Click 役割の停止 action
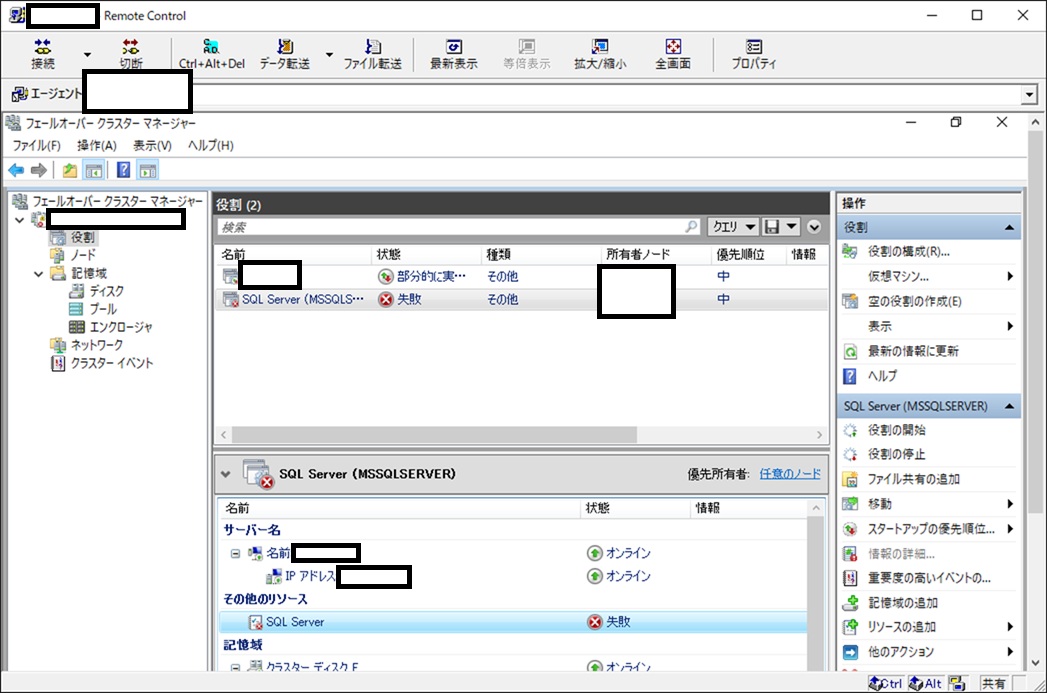 point(896,455)
